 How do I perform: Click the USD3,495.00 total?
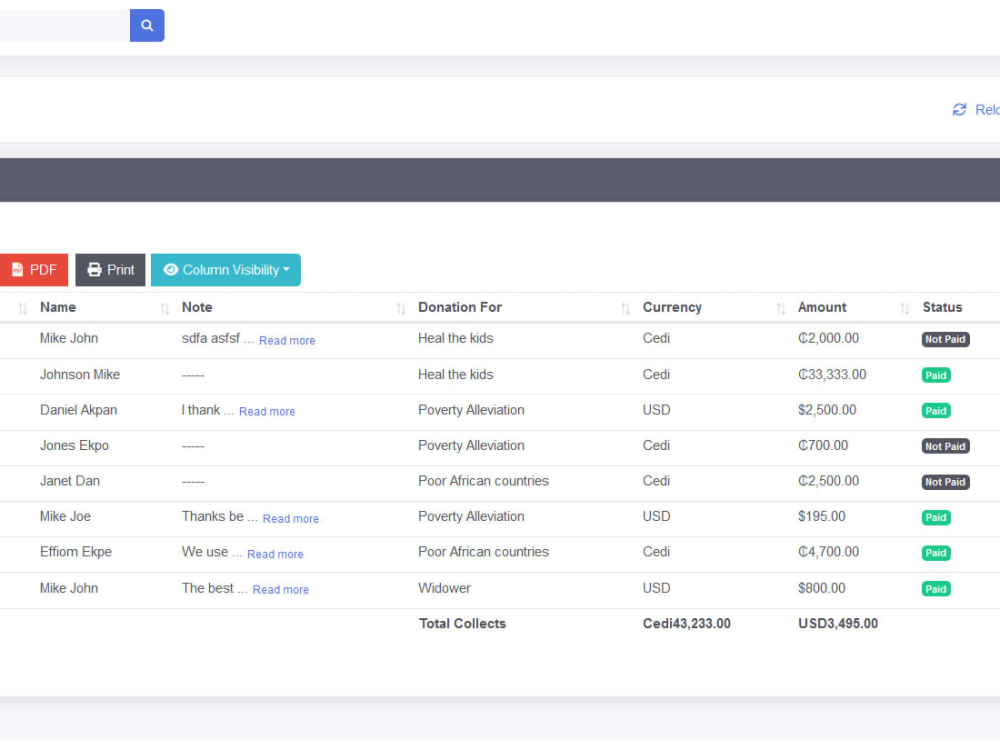pos(837,624)
